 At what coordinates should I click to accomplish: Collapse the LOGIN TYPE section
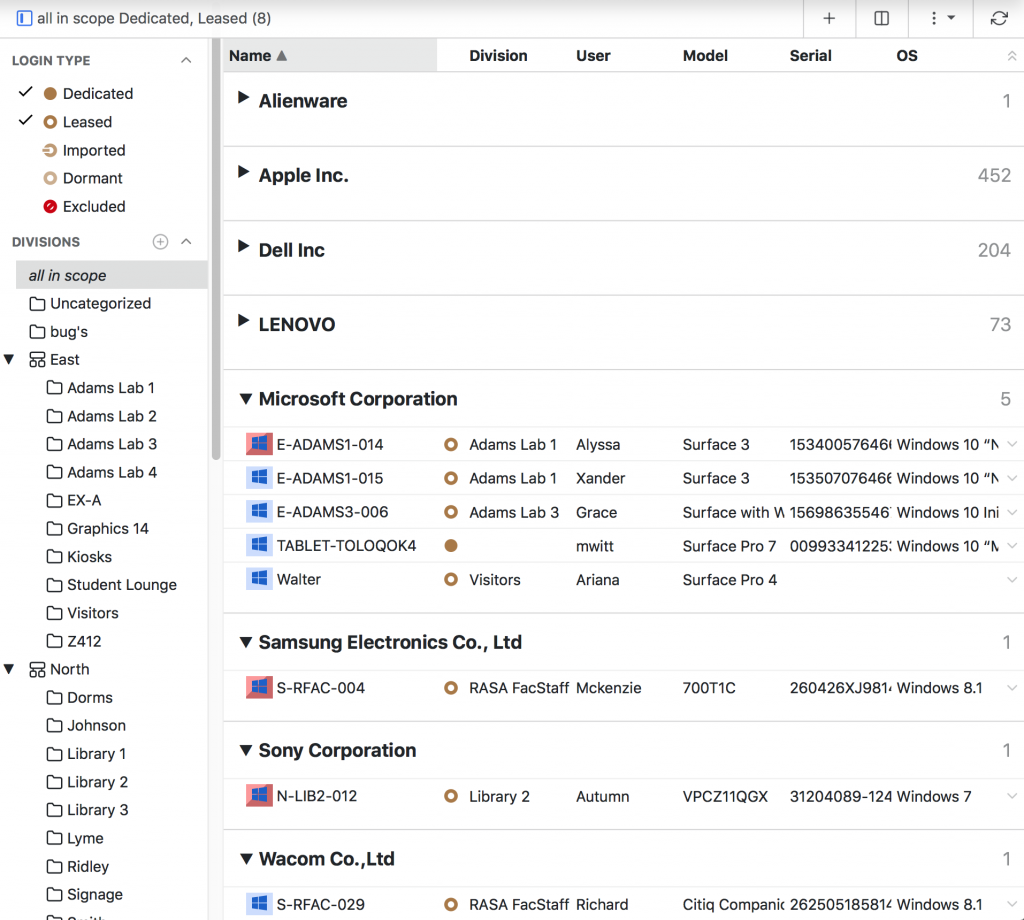(186, 60)
